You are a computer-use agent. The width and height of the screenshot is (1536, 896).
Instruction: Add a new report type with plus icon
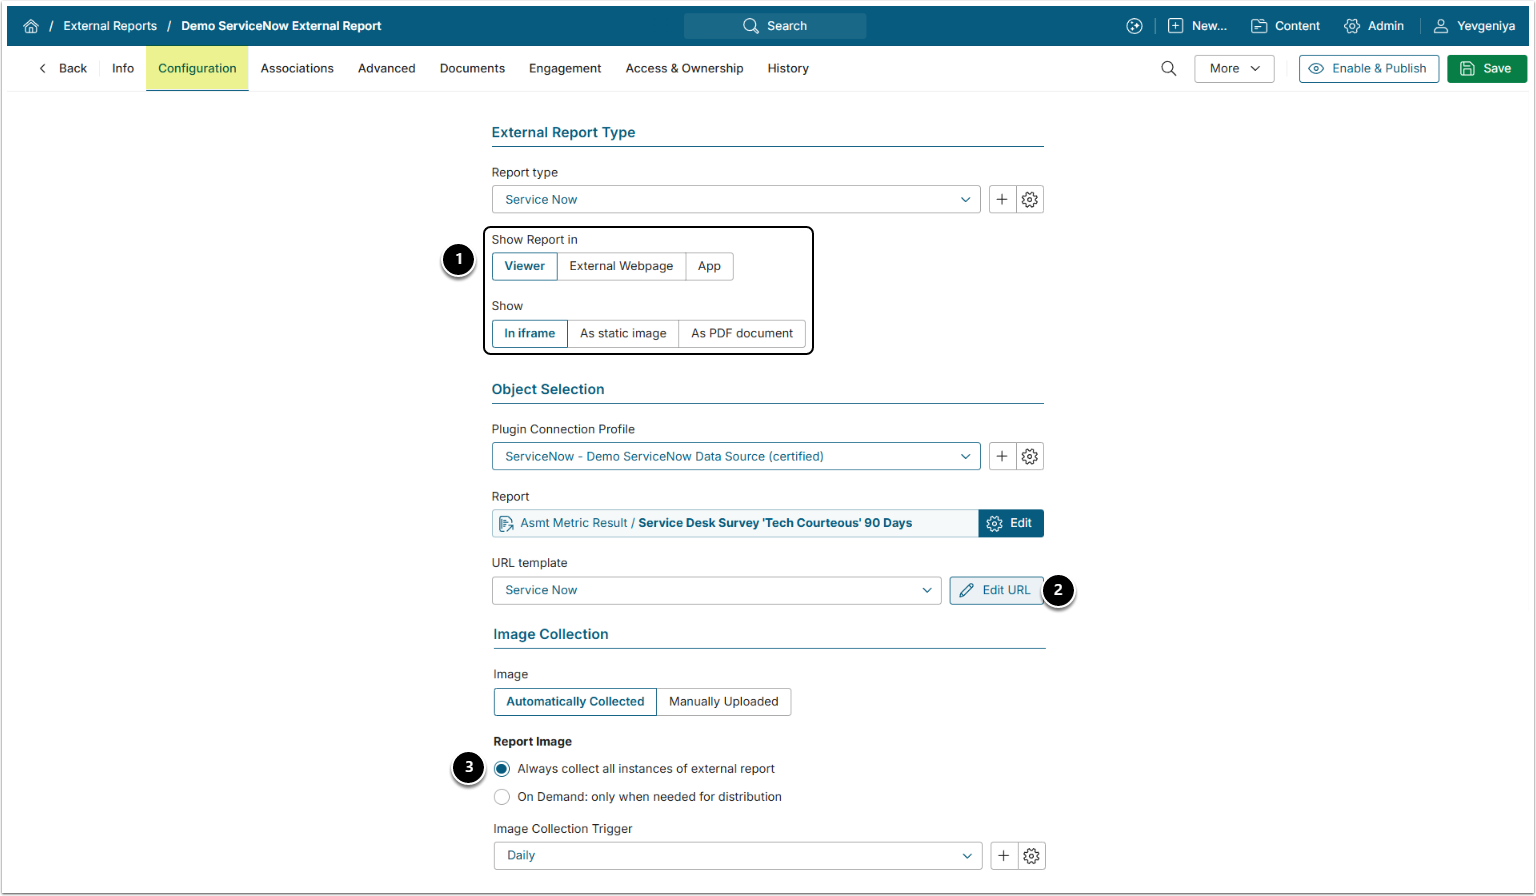[1002, 199]
